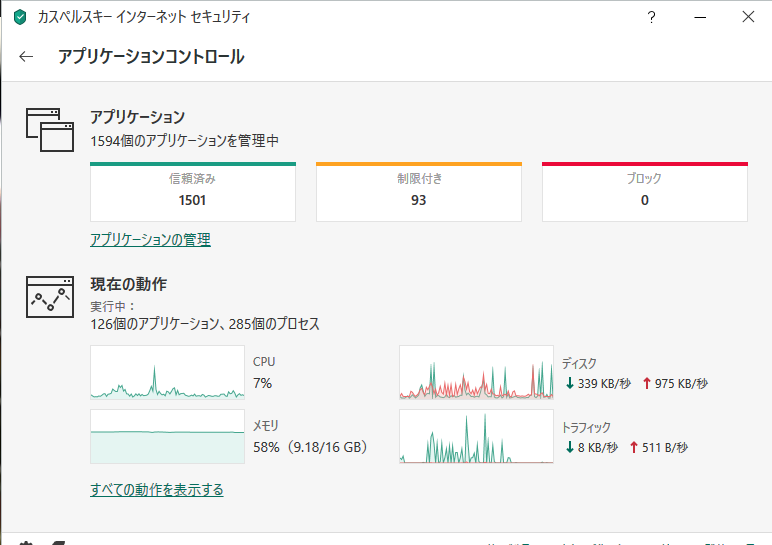The height and width of the screenshot is (545, 772).
Task: Select the 1594個のアプリケーションを管理中 text
Action: [x=185, y=141]
